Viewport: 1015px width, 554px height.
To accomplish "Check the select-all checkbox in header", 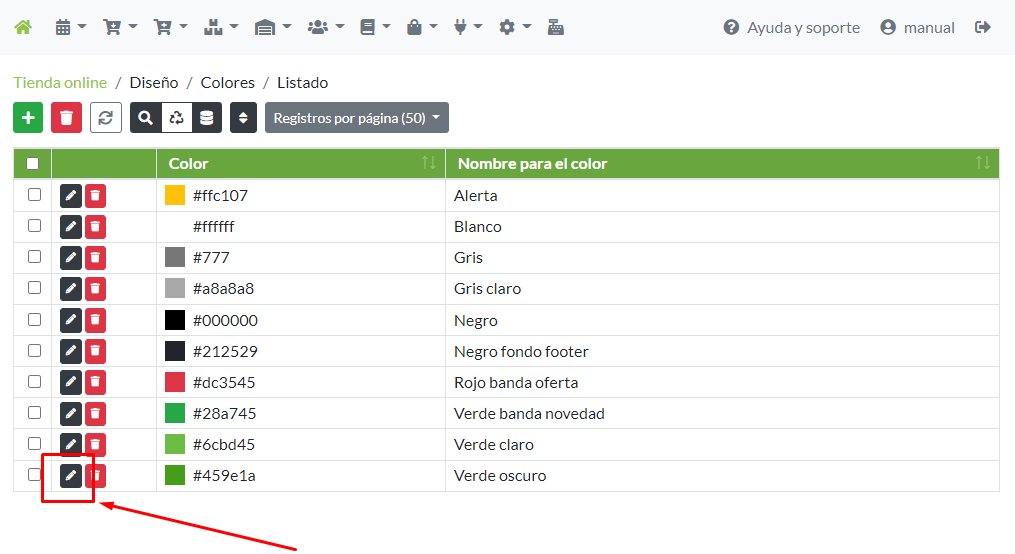I will (33, 164).
